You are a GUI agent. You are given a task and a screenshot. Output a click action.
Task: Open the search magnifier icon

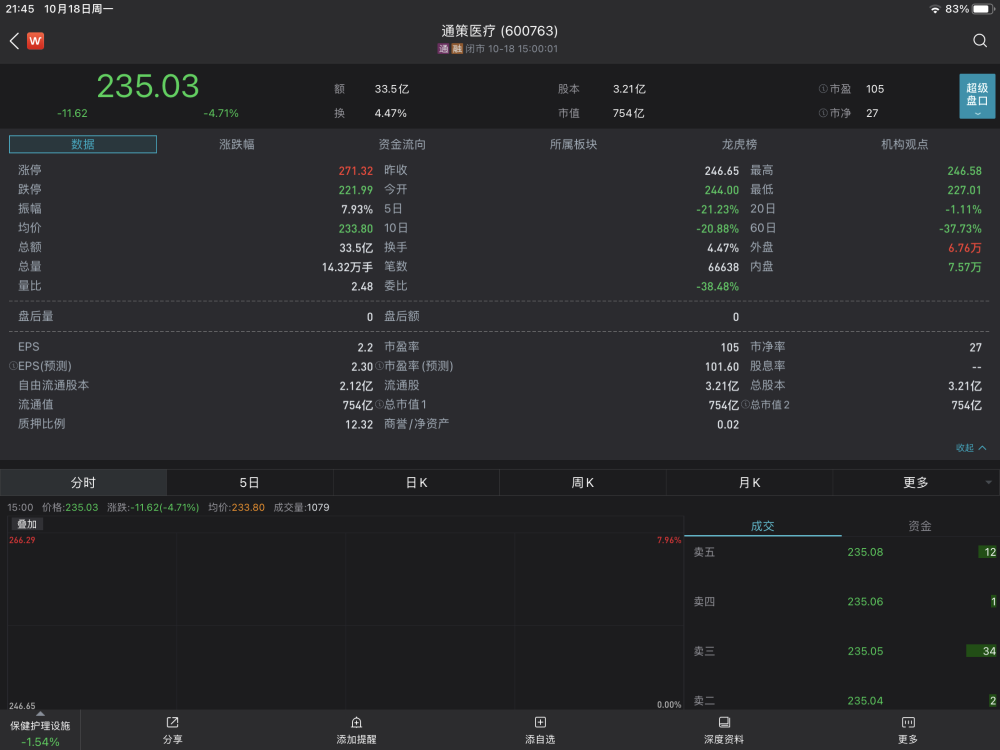pos(980,41)
